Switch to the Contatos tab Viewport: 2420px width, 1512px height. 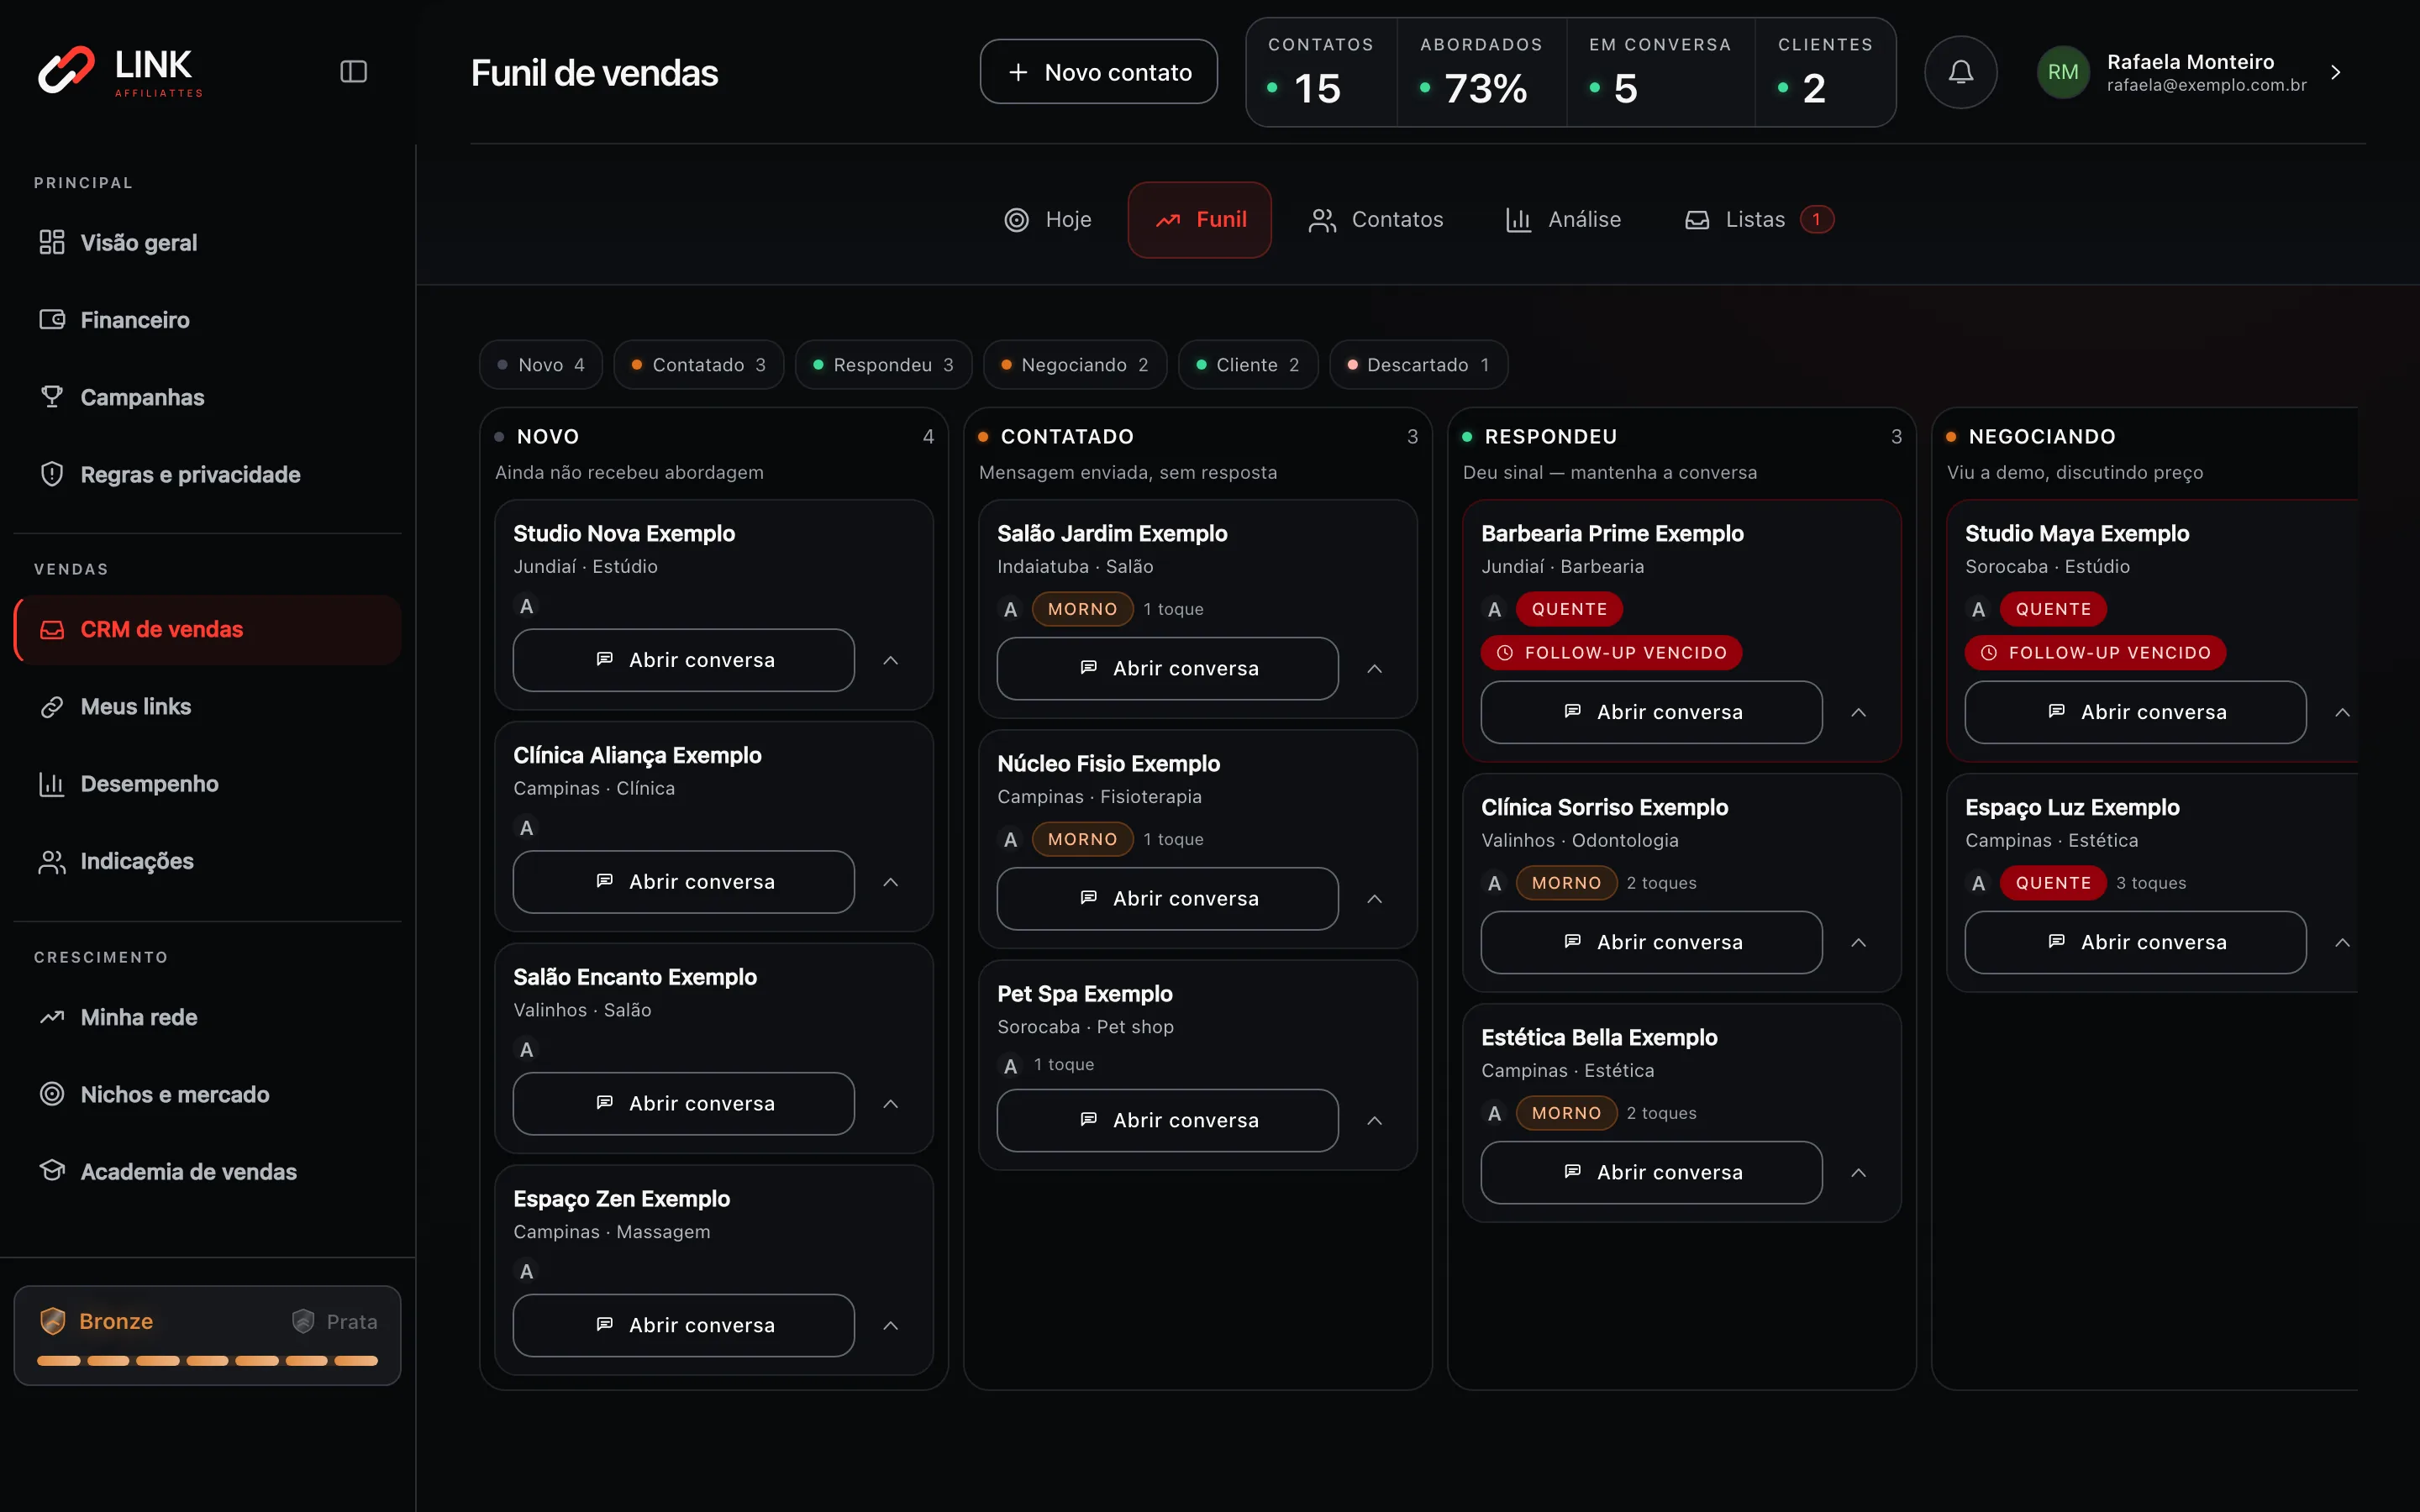tap(1376, 220)
